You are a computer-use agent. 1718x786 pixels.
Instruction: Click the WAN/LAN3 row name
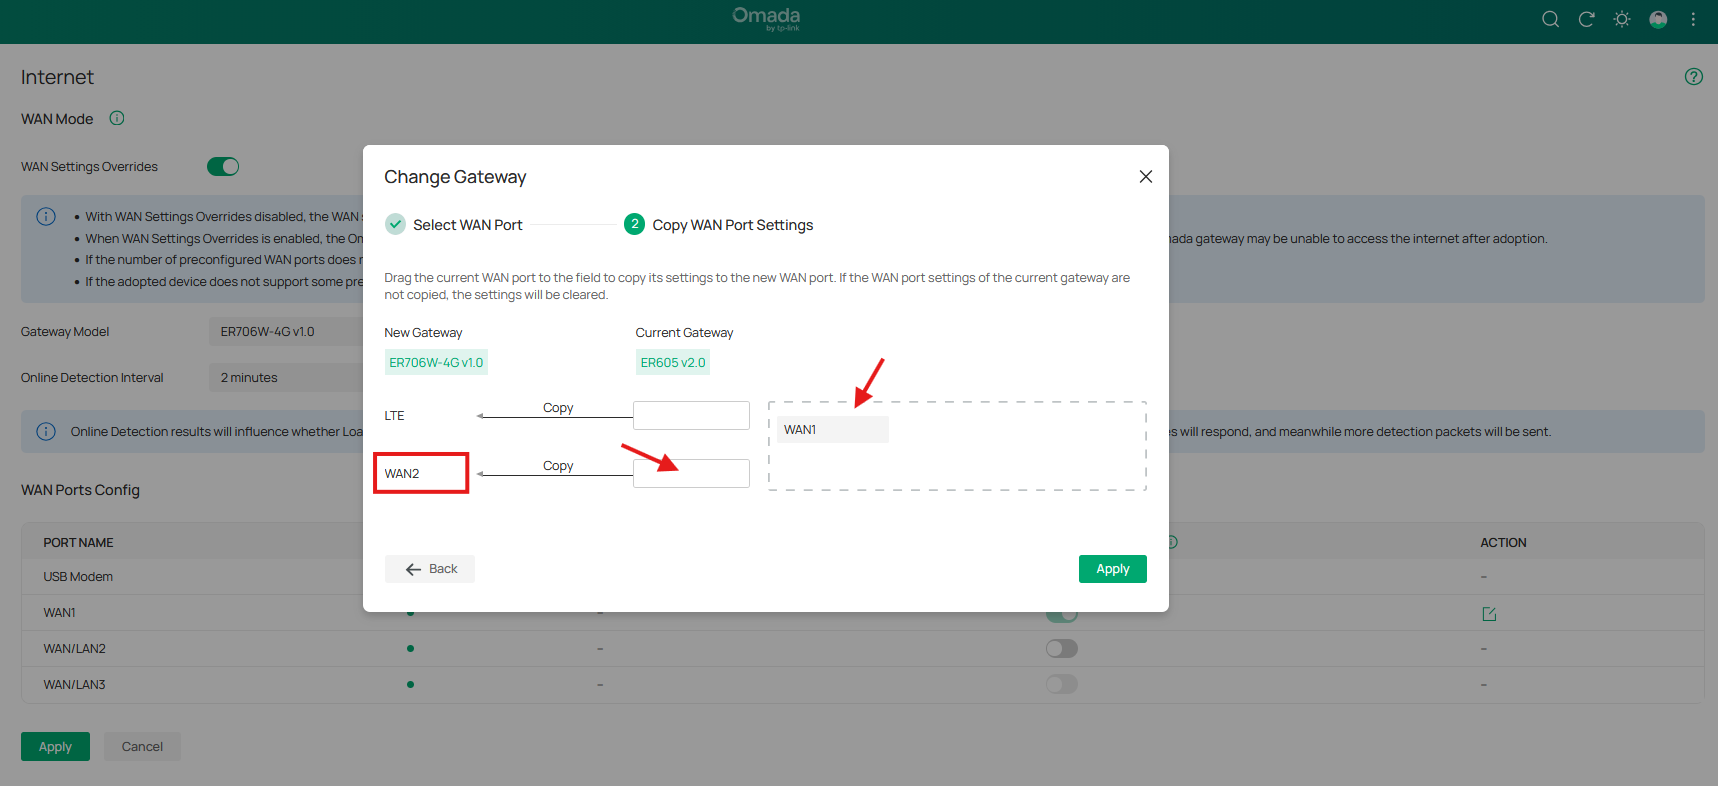click(74, 684)
